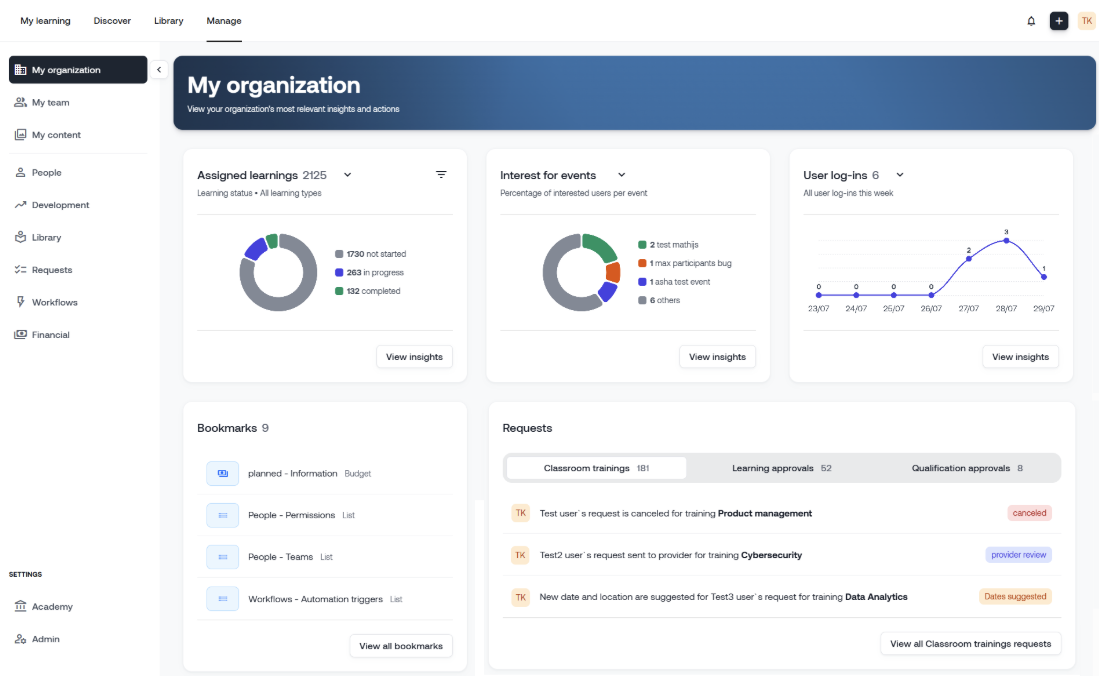Go to the My learning top menu
The height and width of the screenshot is (676, 1099).
point(46,21)
